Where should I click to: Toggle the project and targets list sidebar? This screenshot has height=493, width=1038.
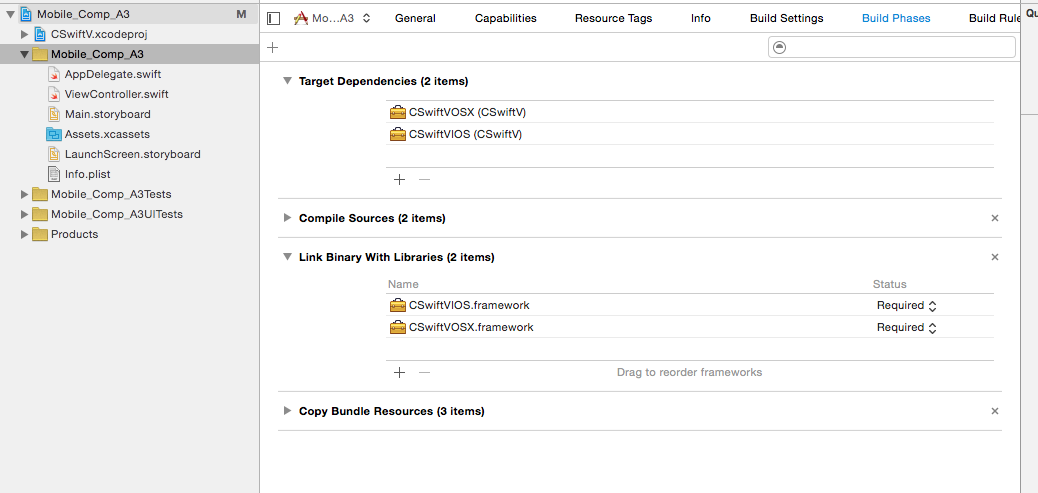click(273, 19)
